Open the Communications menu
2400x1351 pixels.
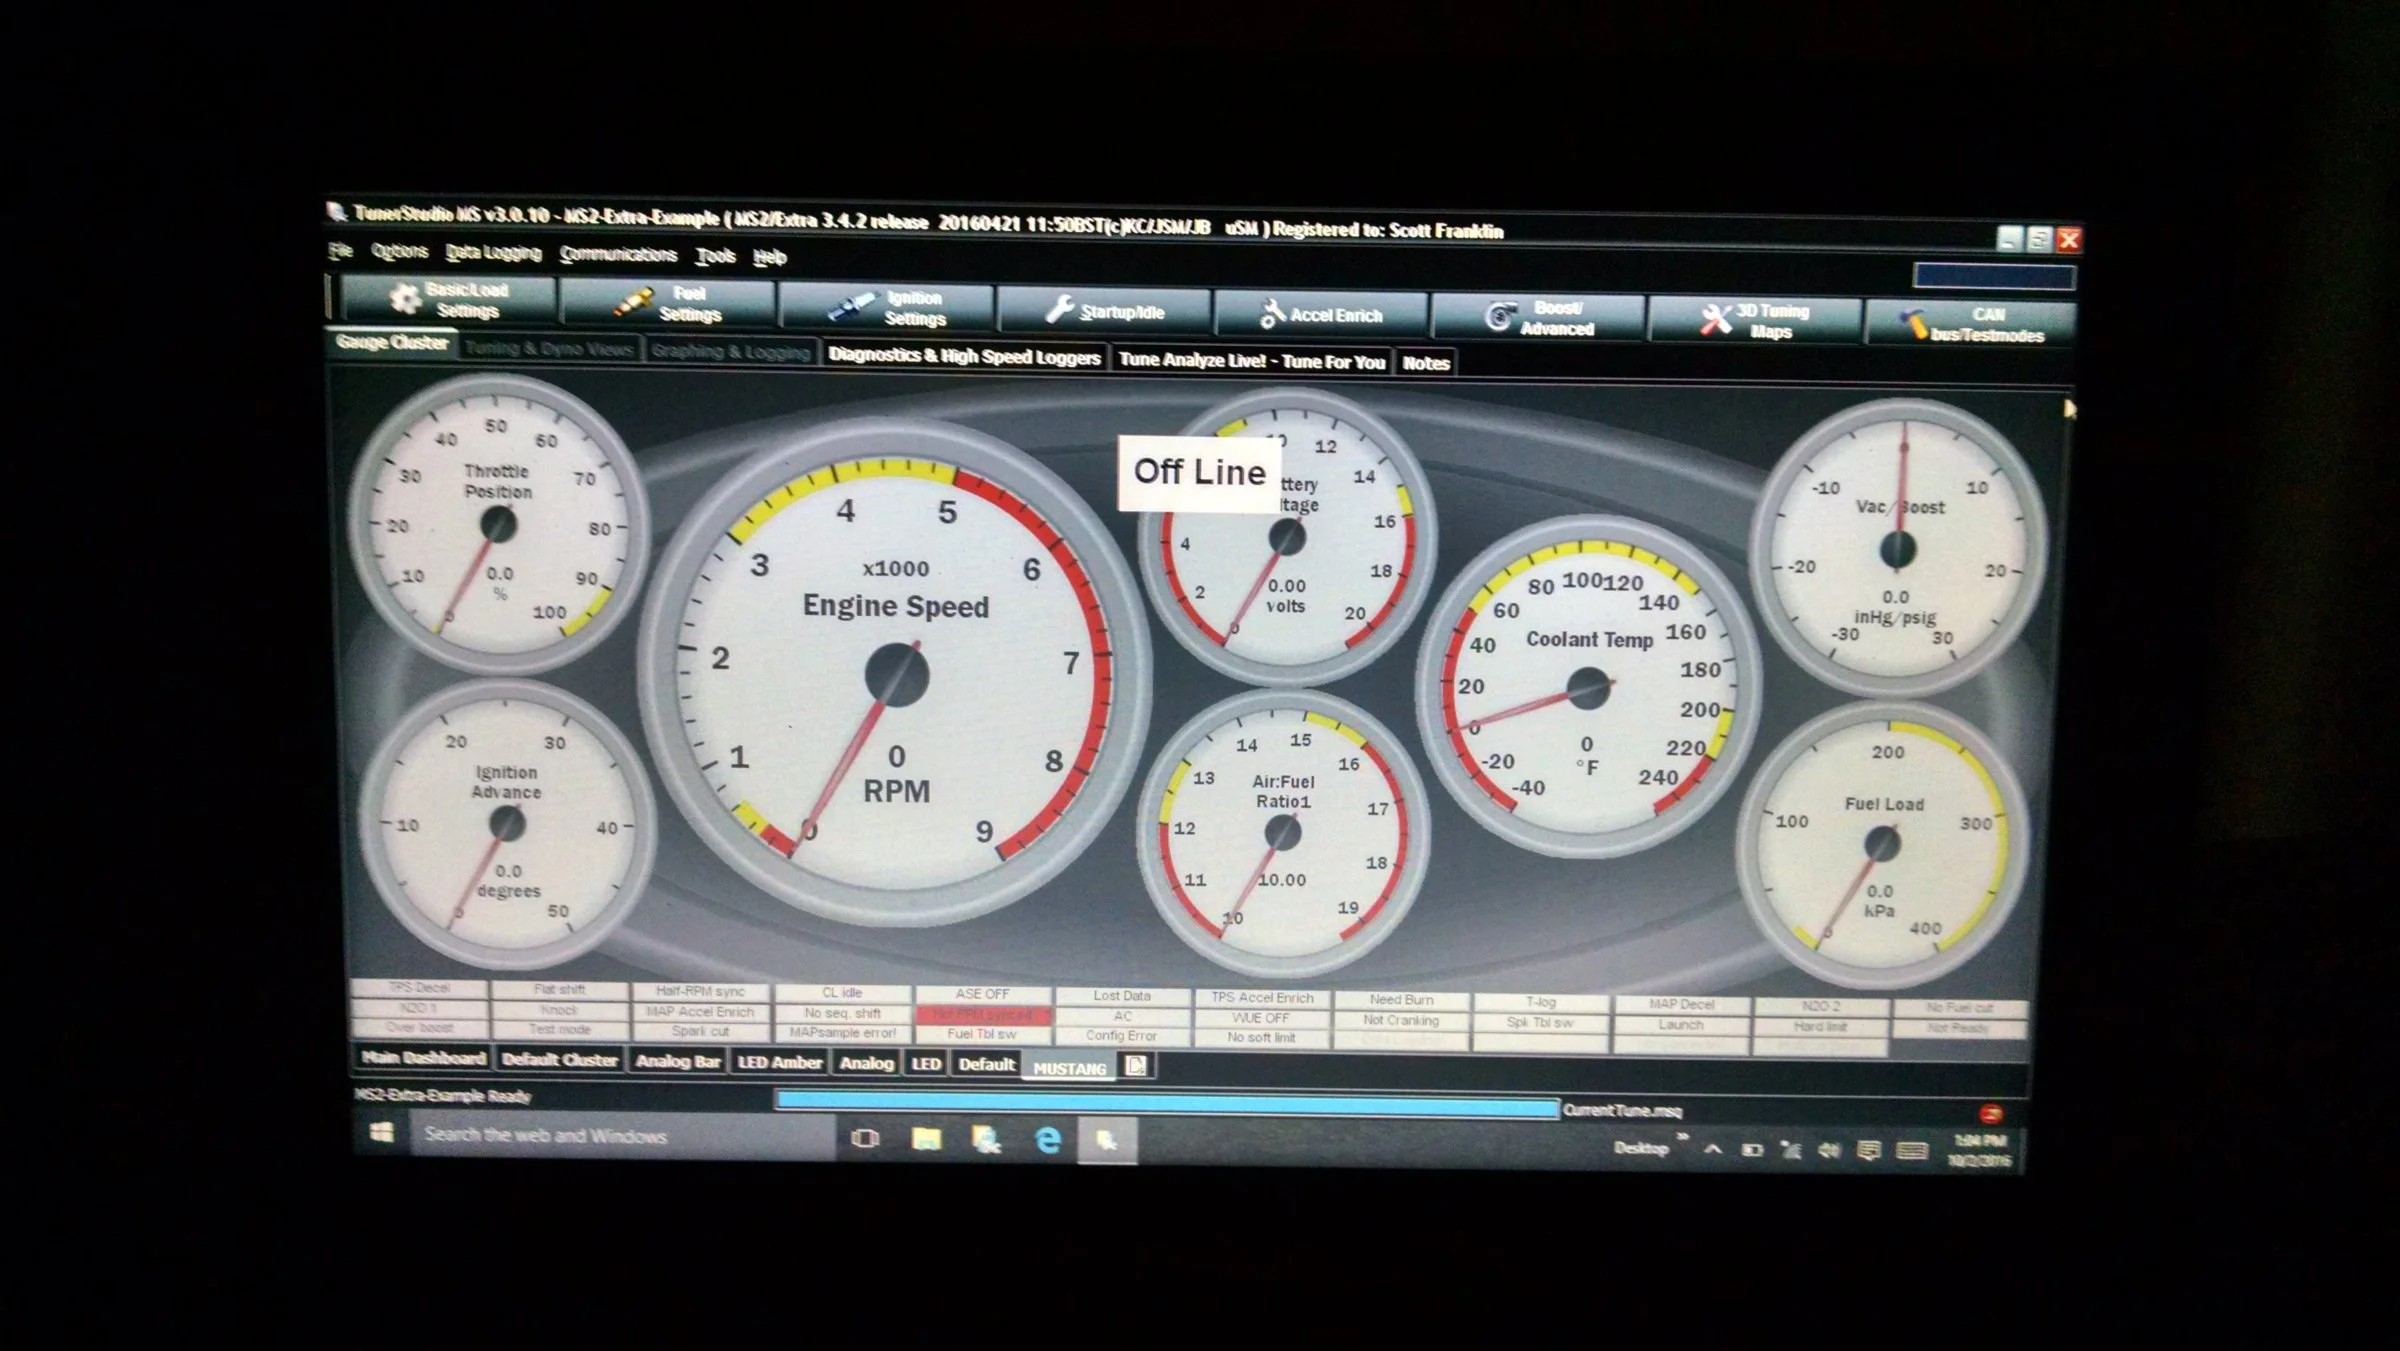coord(618,254)
